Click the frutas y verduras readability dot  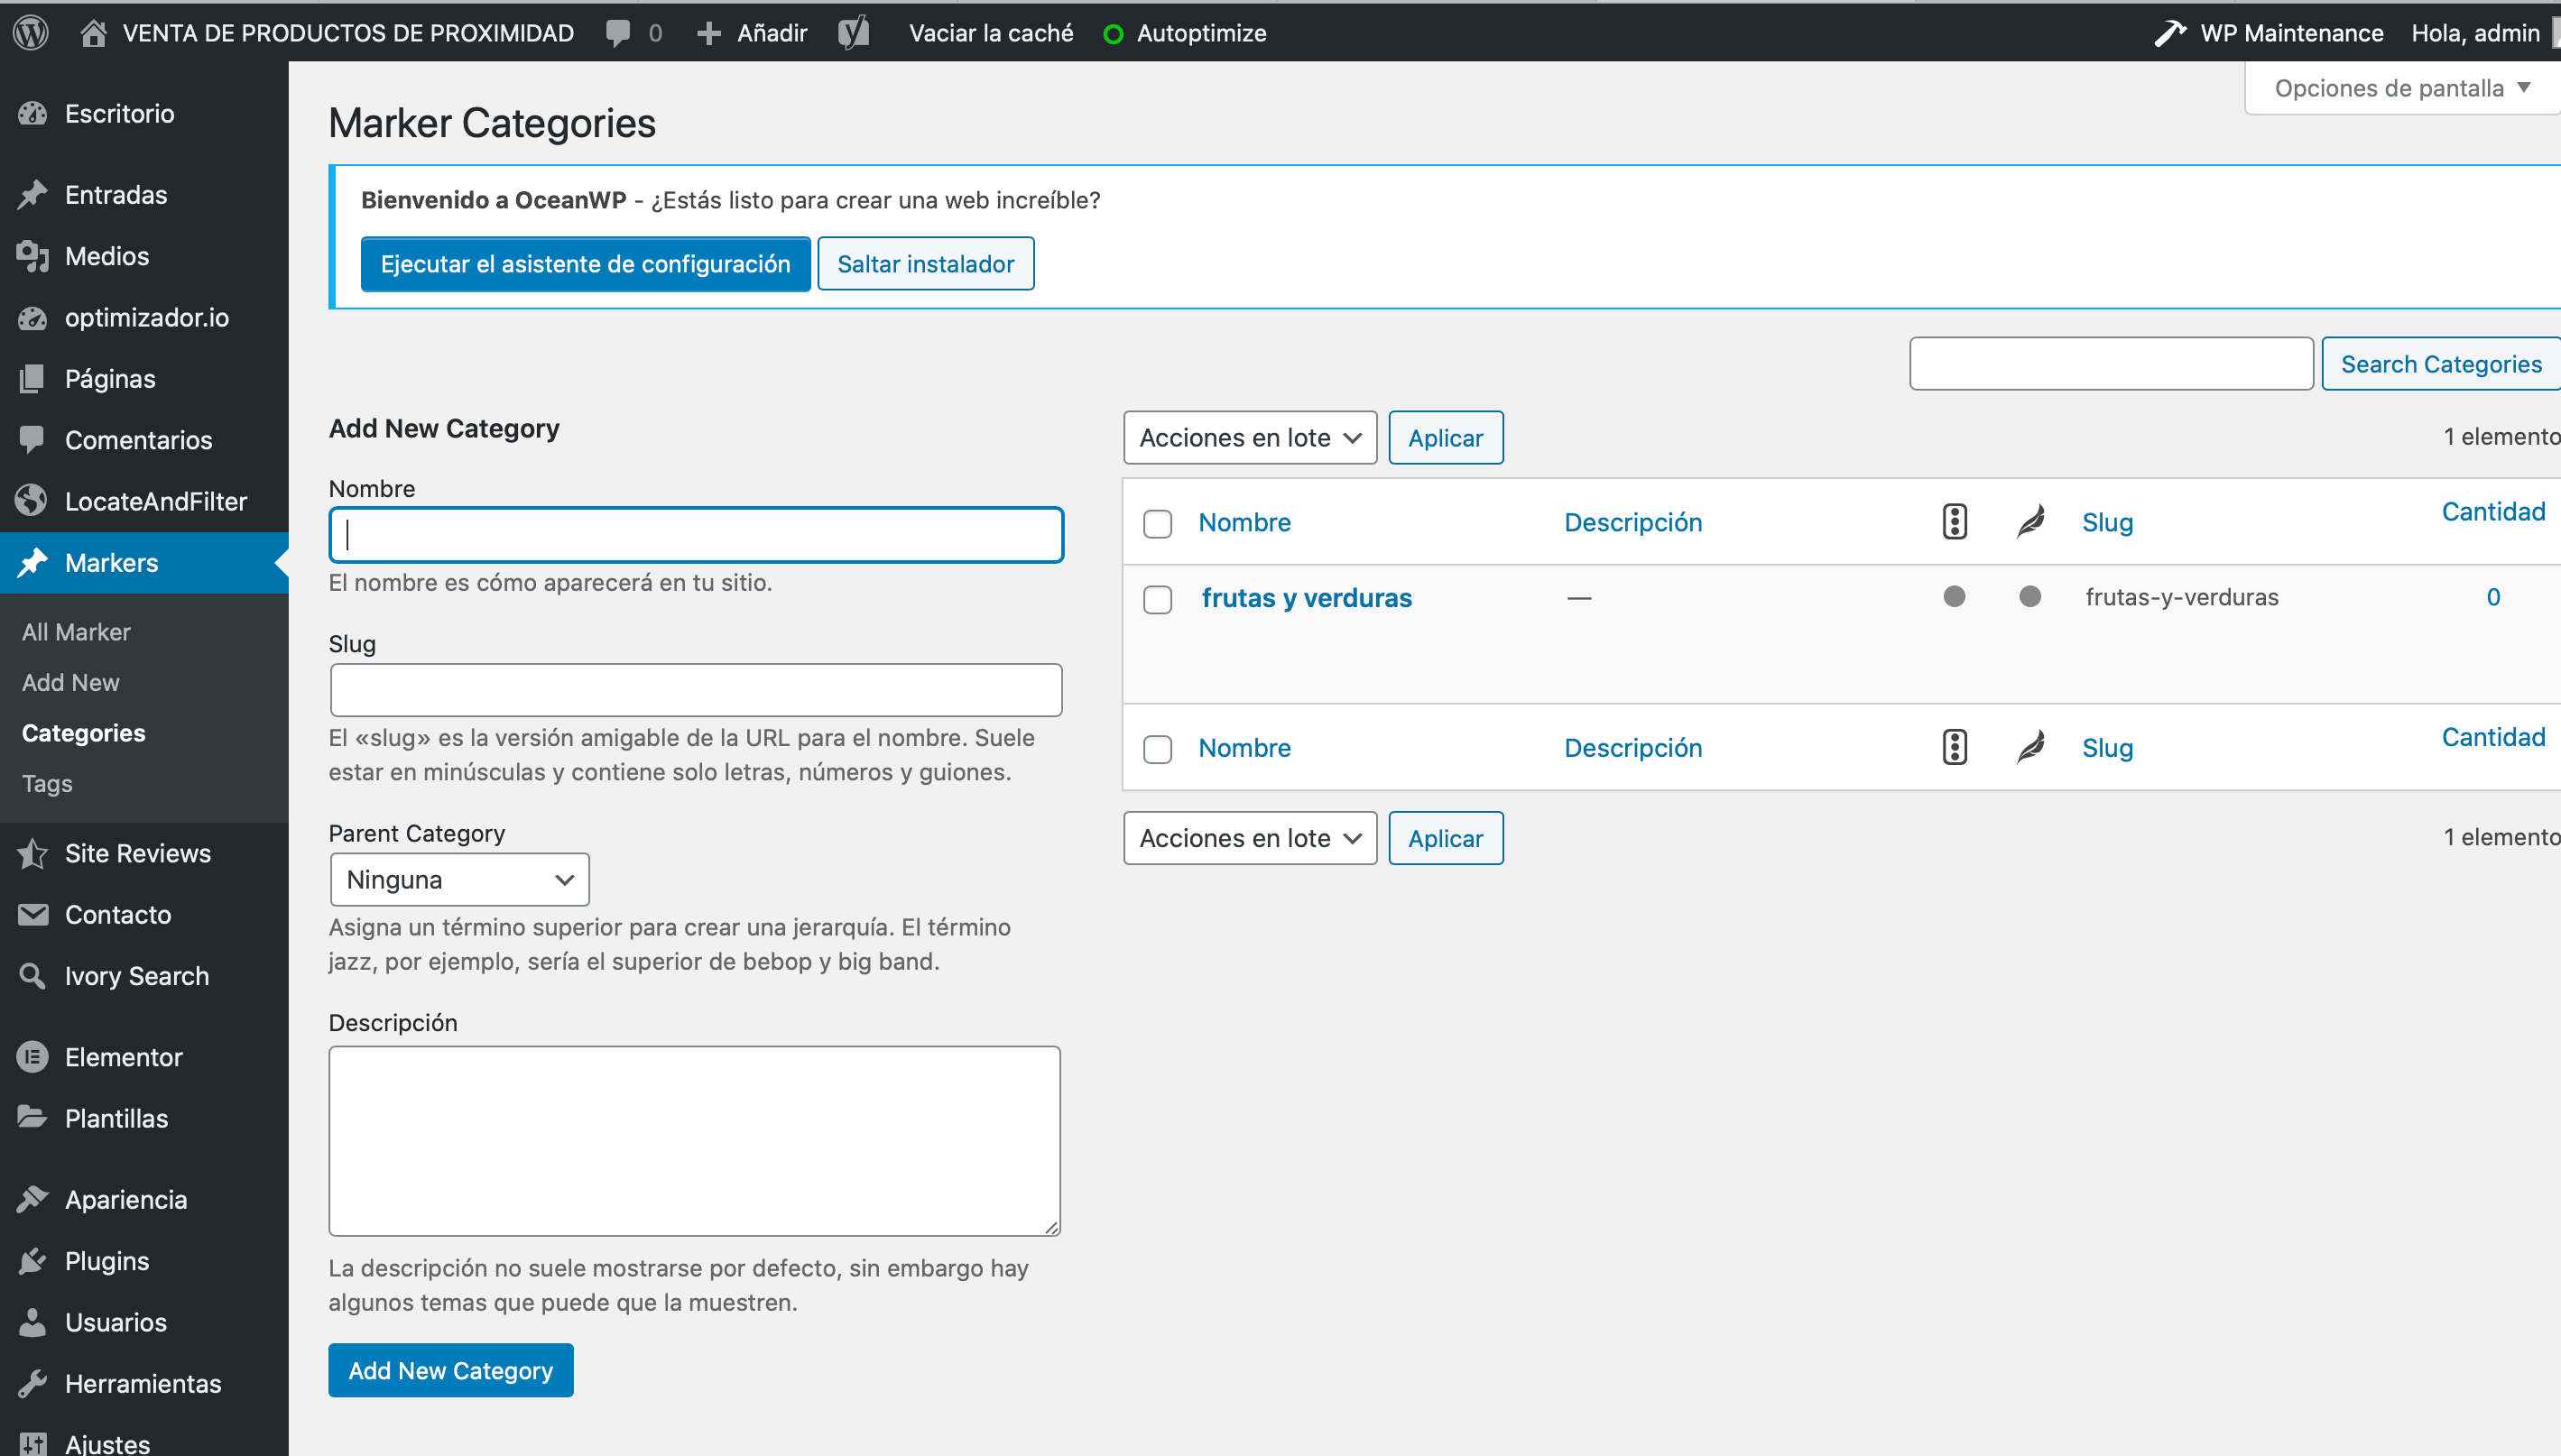point(2029,596)
